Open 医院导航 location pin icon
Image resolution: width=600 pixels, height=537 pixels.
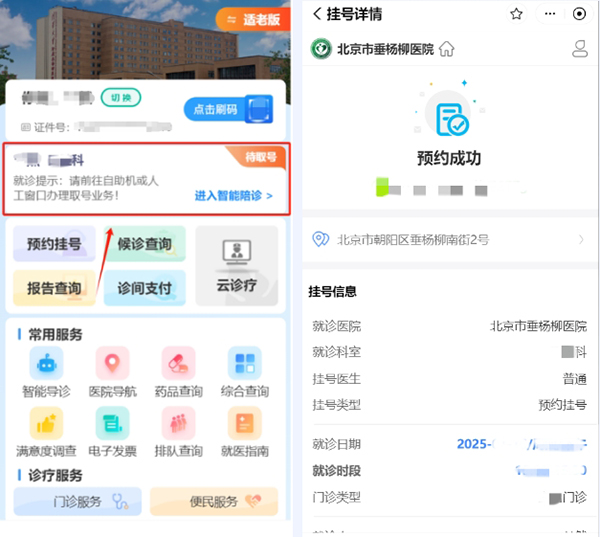point(112,363)
